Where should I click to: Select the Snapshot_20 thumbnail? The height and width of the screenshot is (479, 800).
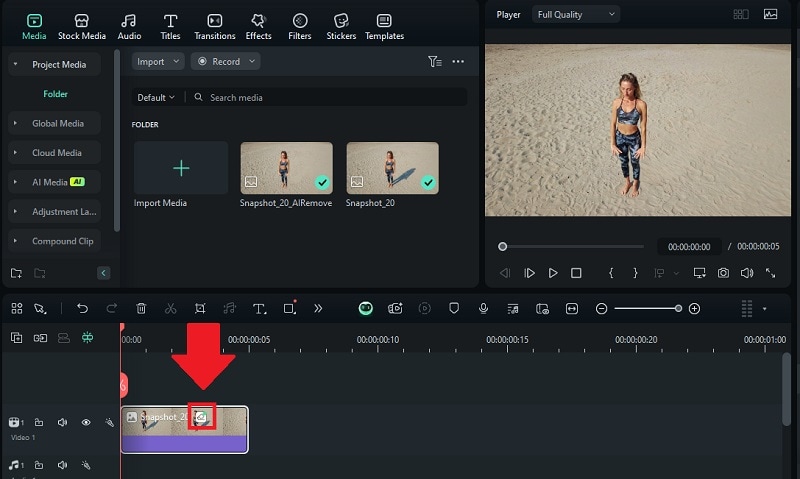pyautogui.click(x=392, y=168)
